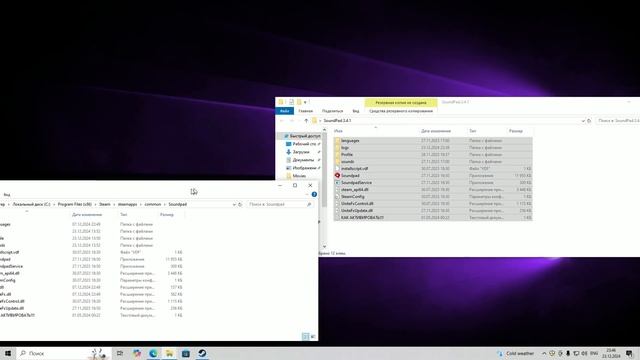This screenshot has height=360, width=640.
Task: Open Steam from the taskbar
Action: point(202,353)
